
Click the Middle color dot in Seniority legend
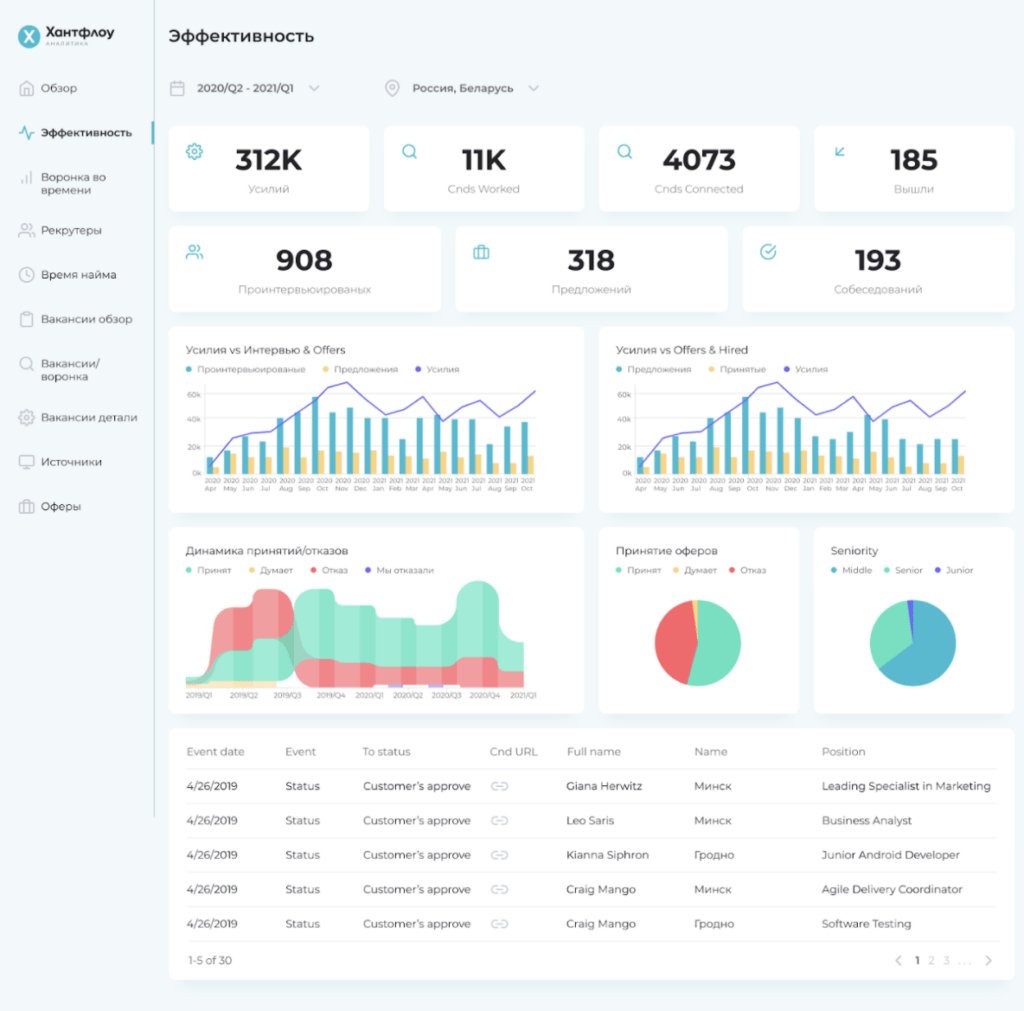click(834, 570)
